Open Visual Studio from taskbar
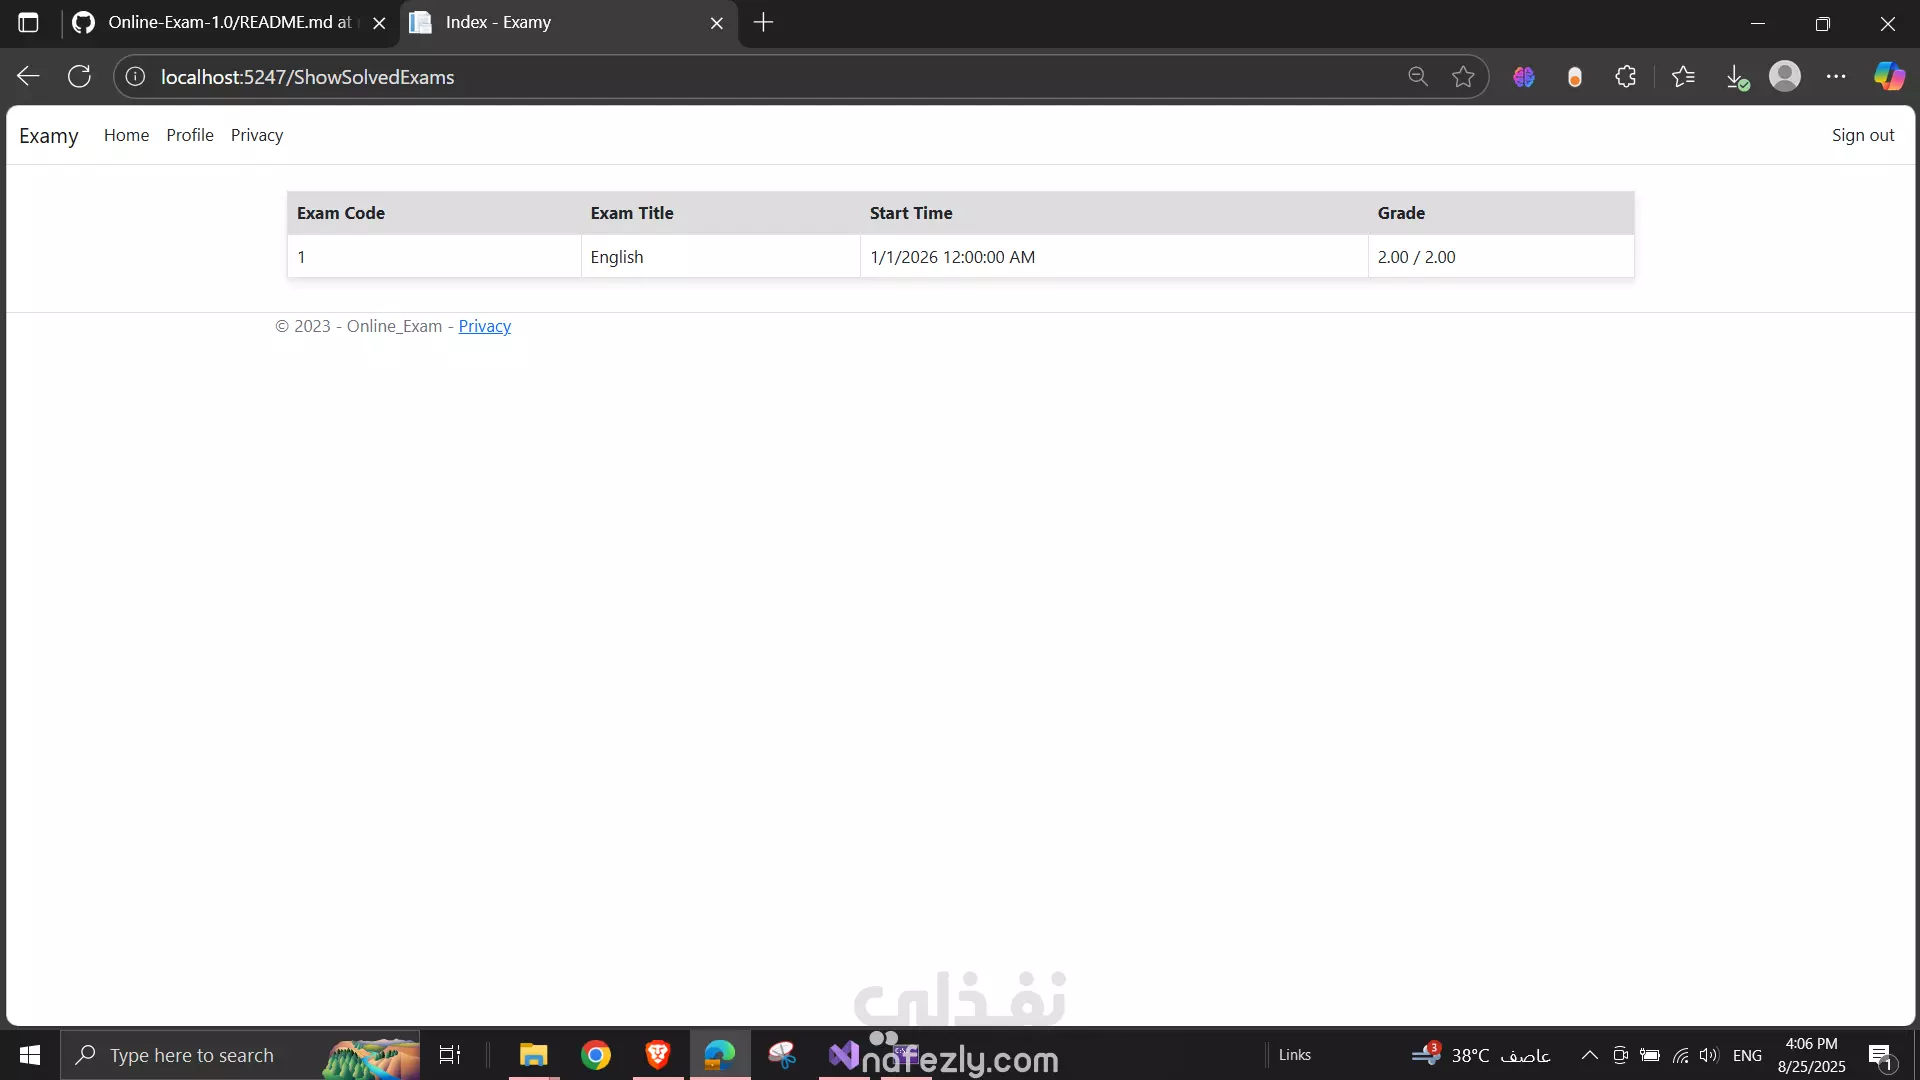Image resolution: width=1920 pixels, height=1080 pixels. click(844, 1055)
